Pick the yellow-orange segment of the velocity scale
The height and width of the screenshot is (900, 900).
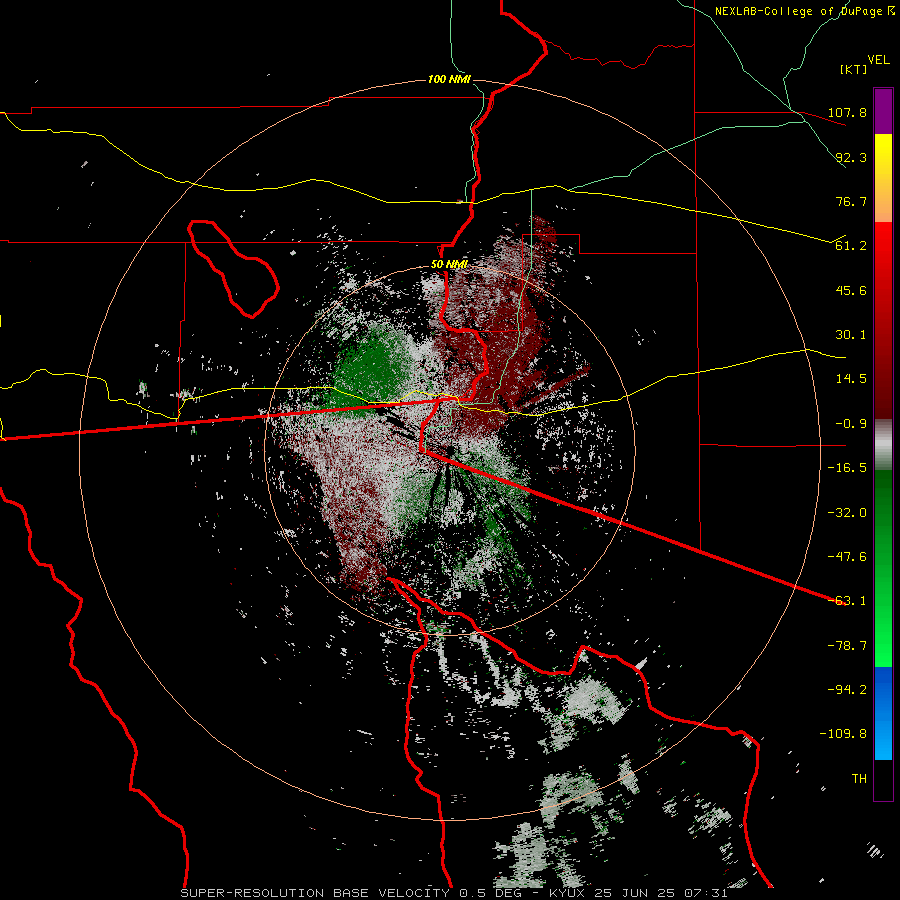click(883, 178)
